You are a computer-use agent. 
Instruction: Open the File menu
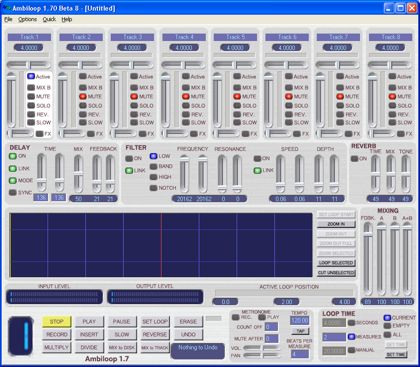(8, 19)
